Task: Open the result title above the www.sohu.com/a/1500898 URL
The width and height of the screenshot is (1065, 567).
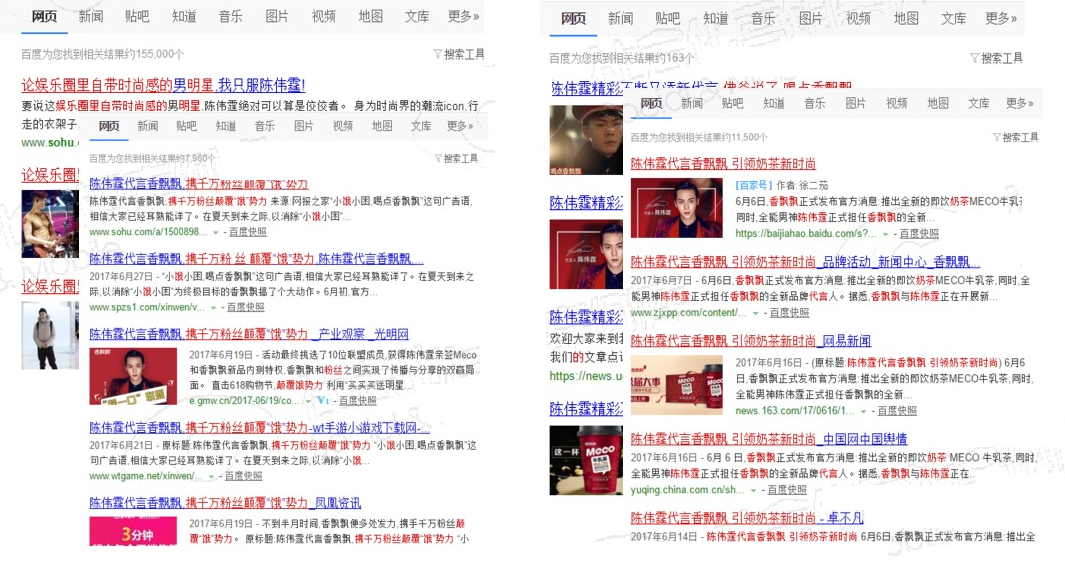Action: [x=198, y=184]
